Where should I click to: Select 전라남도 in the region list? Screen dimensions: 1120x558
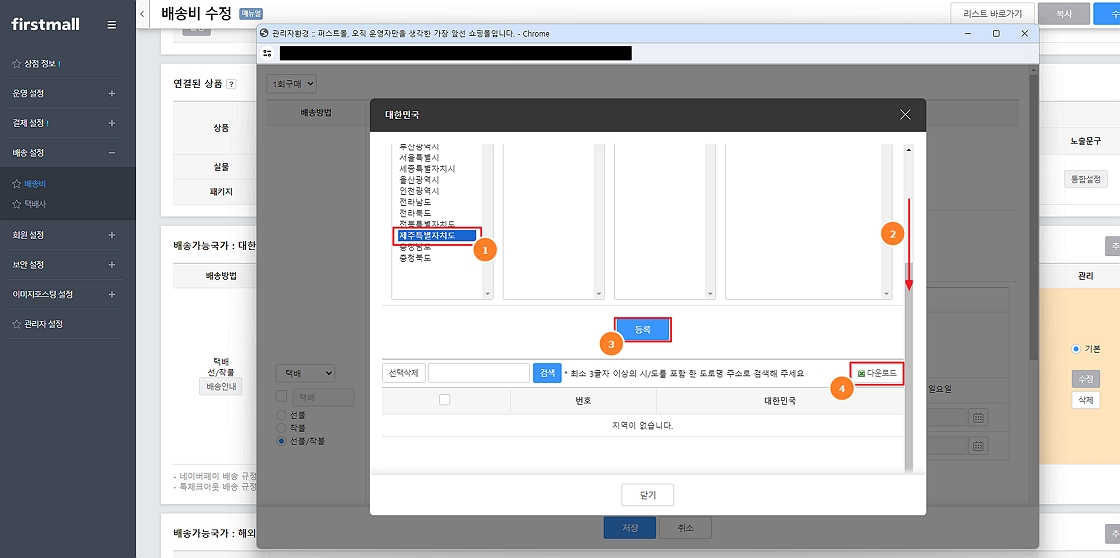pyautogui.click(x=415, y=202)
